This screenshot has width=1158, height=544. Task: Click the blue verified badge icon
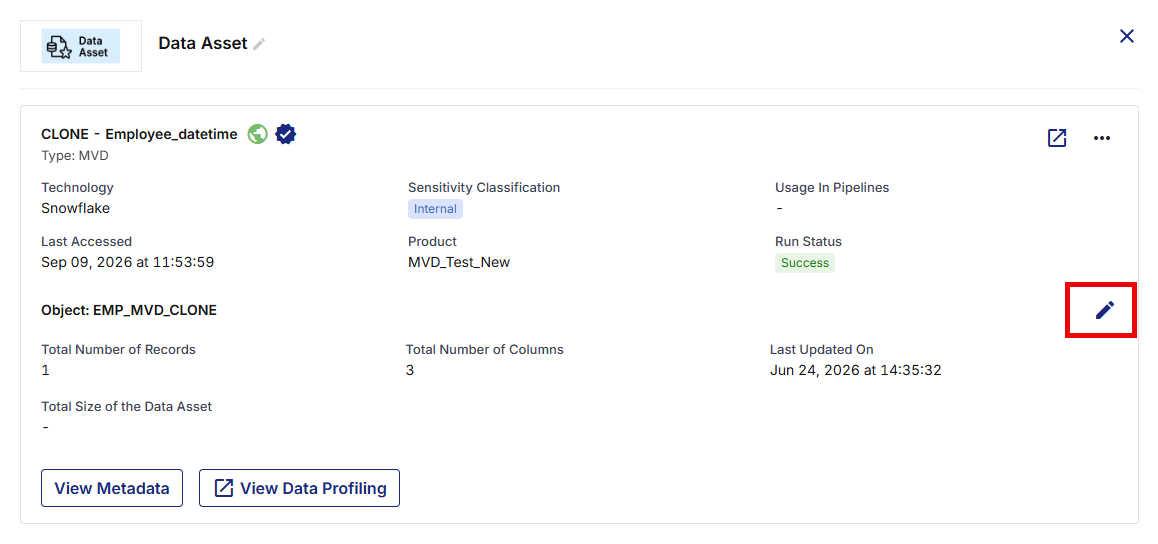(286, 134)
